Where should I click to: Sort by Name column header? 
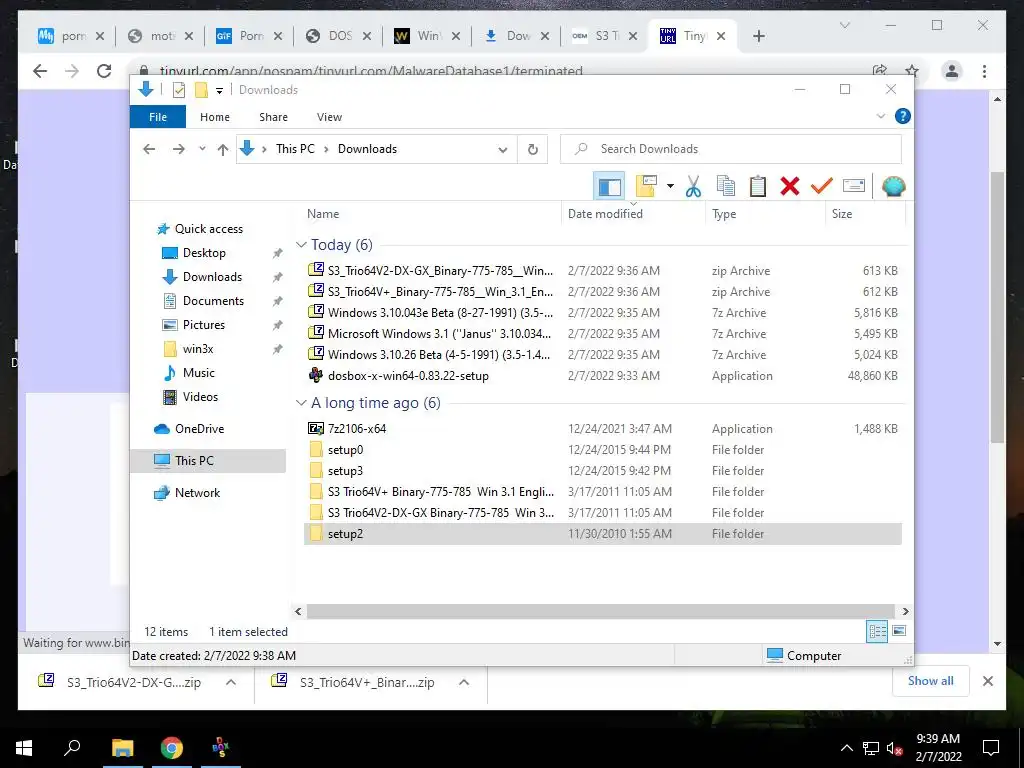[323, 214]
